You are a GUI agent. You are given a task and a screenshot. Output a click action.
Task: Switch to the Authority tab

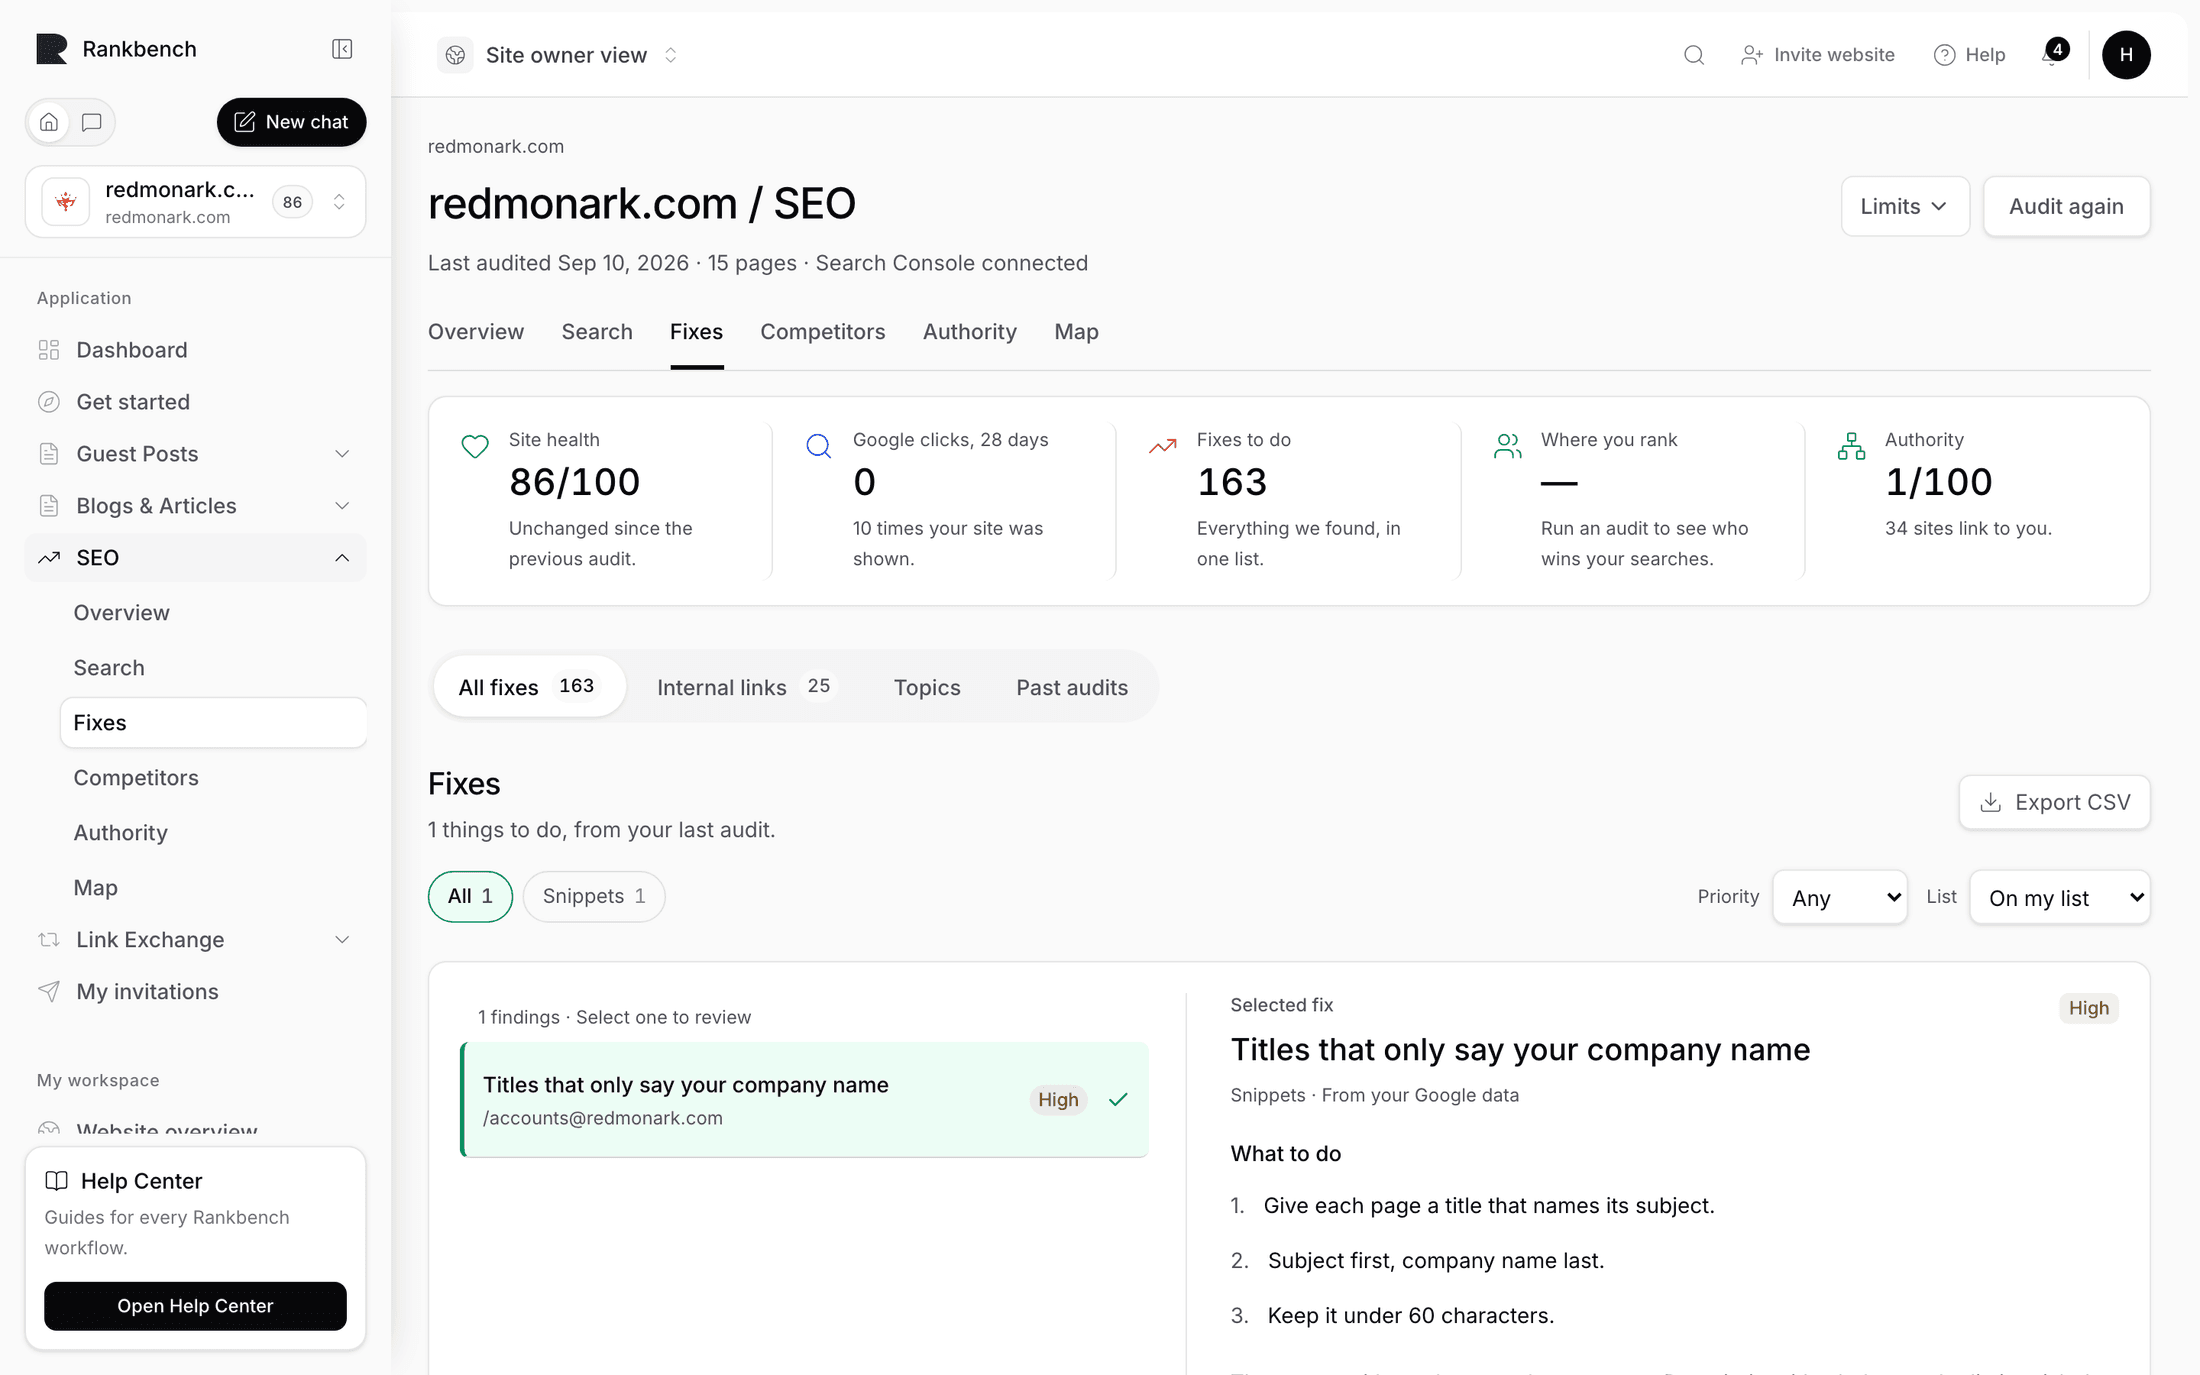point(969,332)
